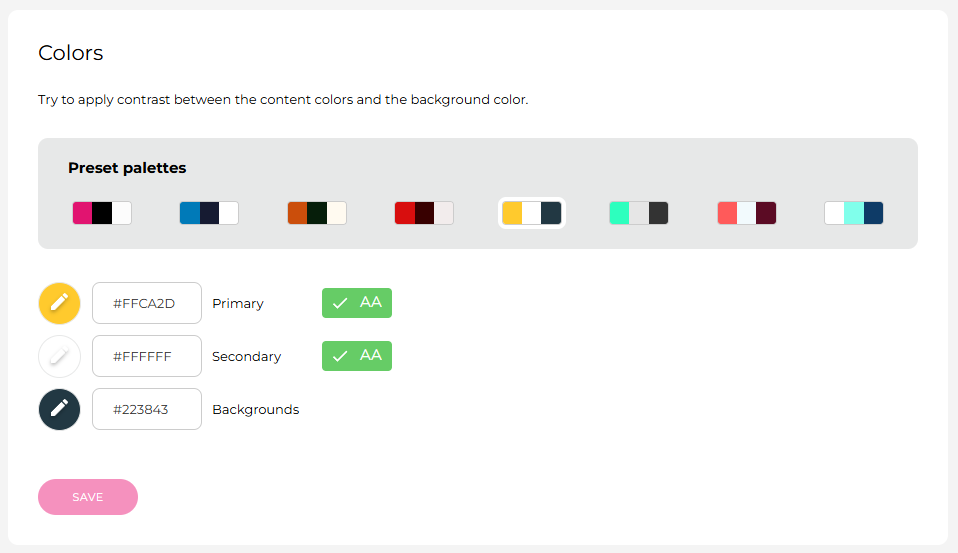Edit the #FFFFFF secondary hex field
This screenshot has height=553, width=958.
[147, 356]
